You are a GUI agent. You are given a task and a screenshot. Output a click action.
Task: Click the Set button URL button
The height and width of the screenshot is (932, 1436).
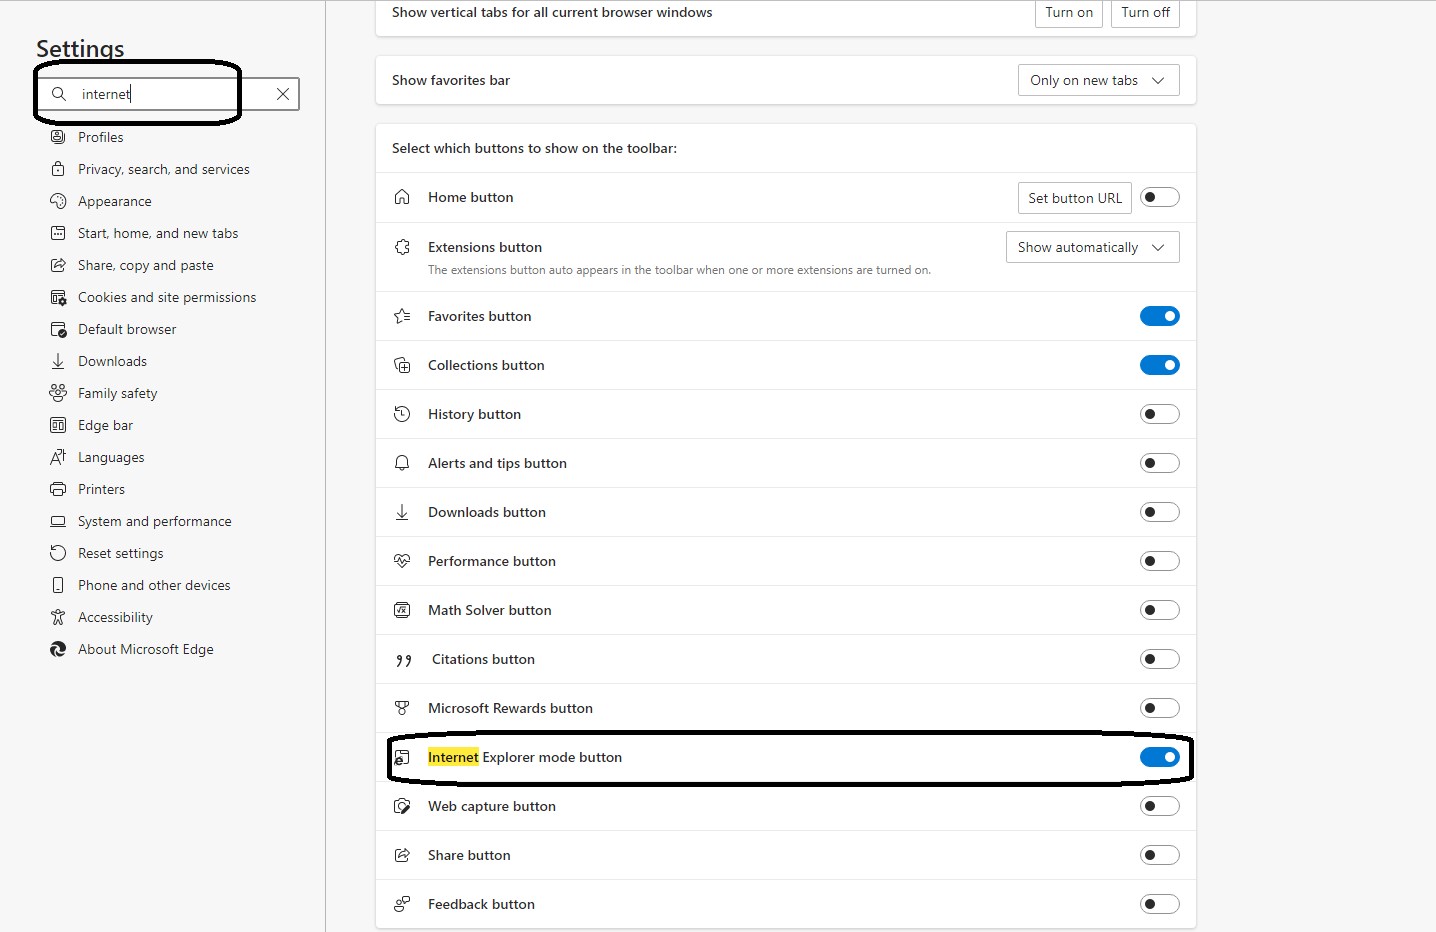pos(1074,198)
